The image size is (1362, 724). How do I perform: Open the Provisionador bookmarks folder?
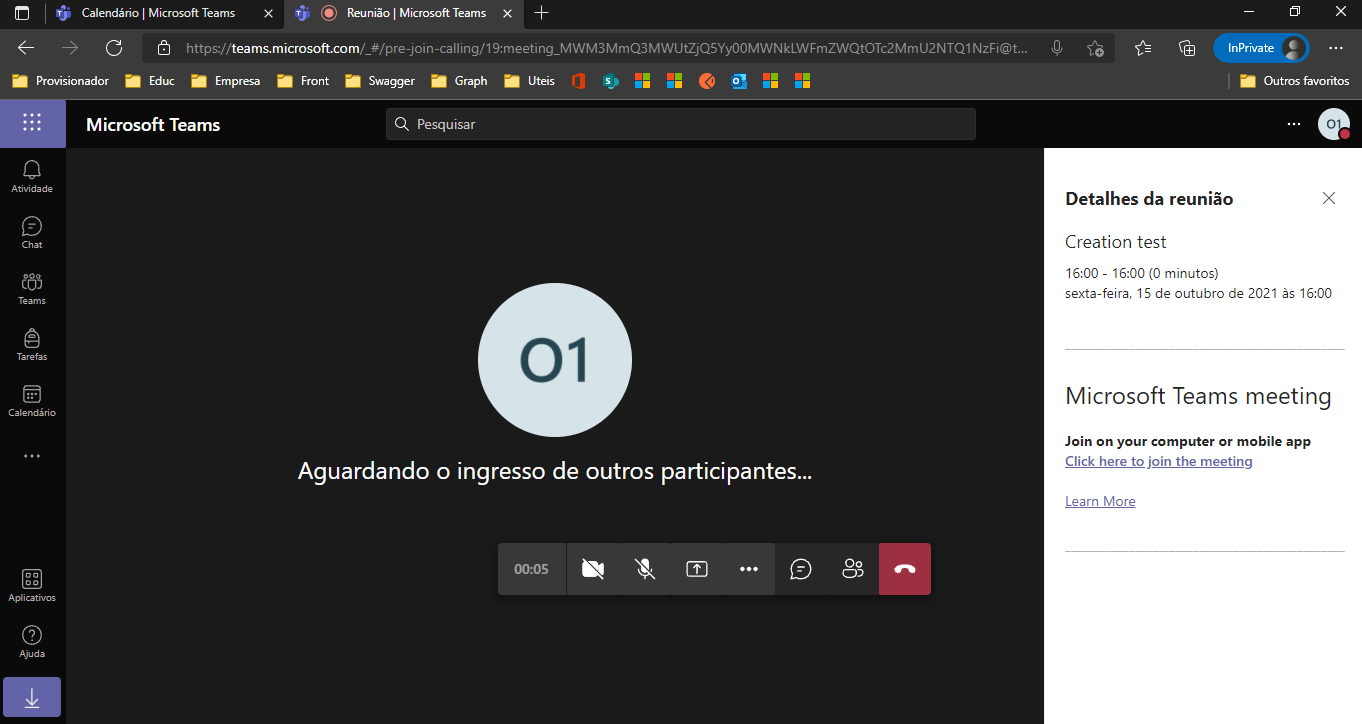61,81
